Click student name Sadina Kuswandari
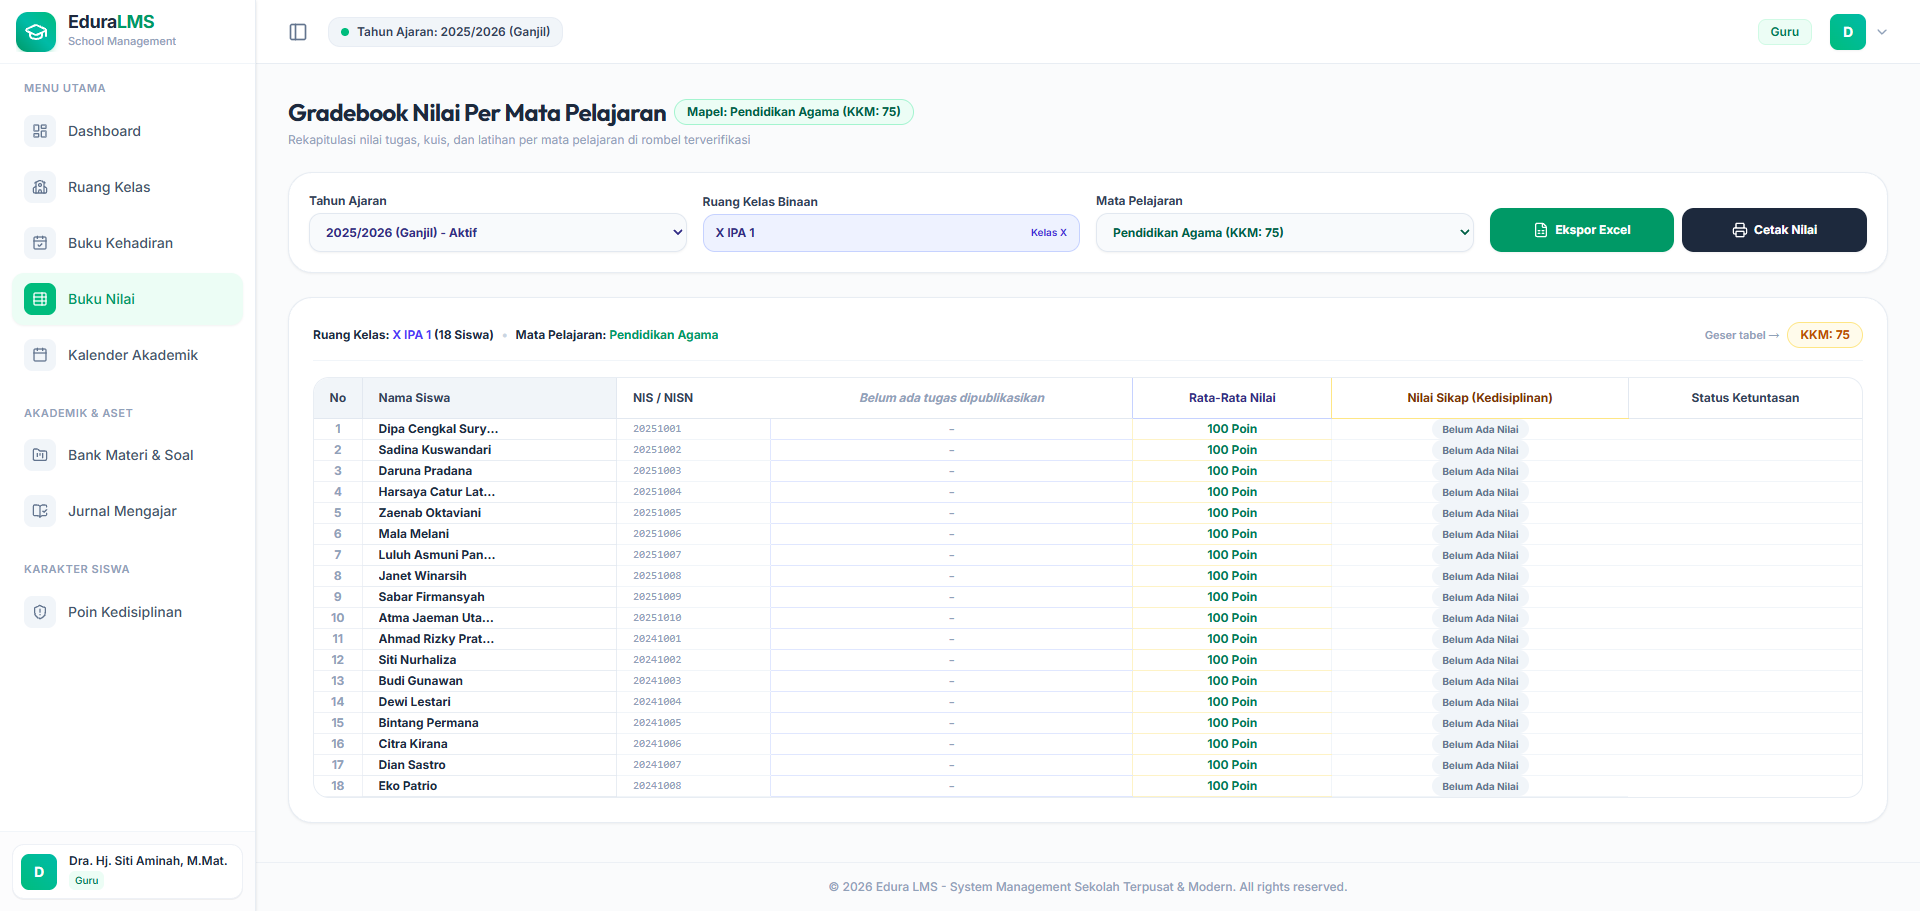 tap(435, 450)
